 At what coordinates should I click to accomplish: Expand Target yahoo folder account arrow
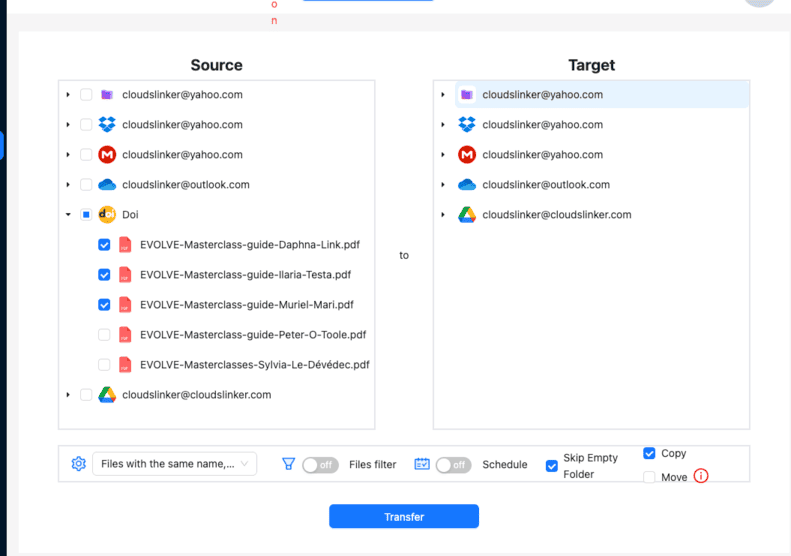click(443, 94)
